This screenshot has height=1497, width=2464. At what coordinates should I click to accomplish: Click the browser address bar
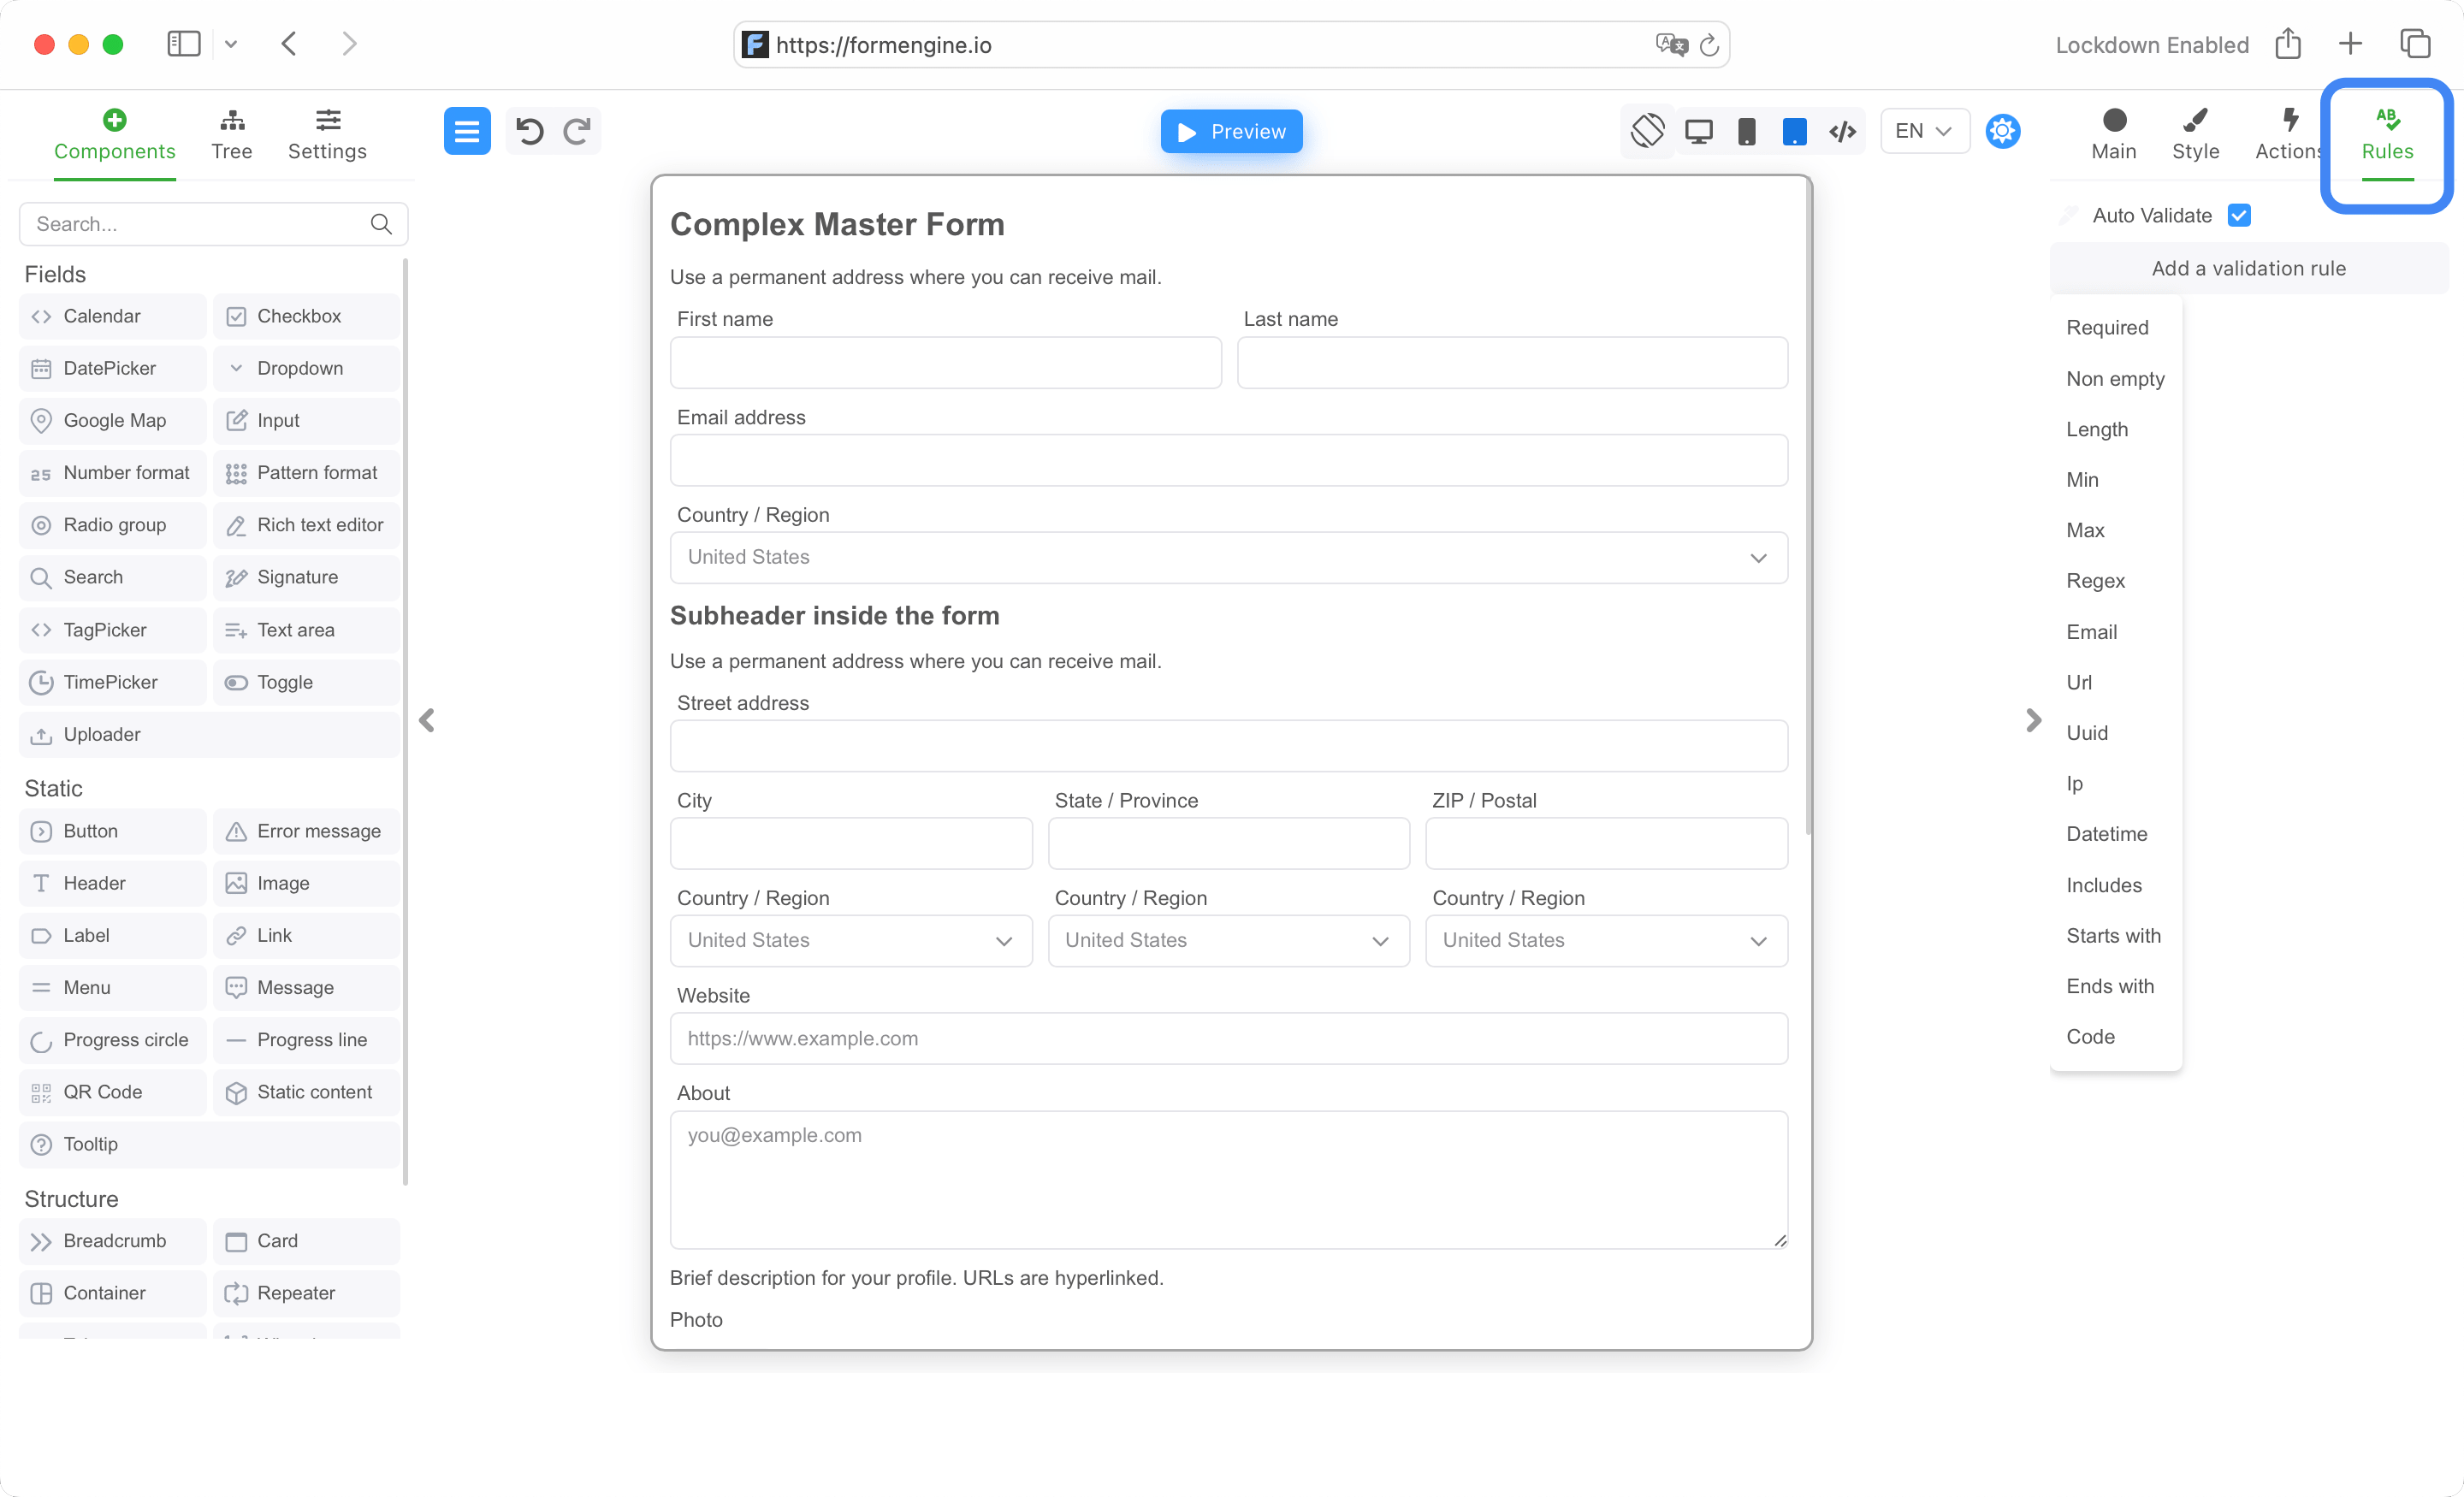tap(1231, 45)
